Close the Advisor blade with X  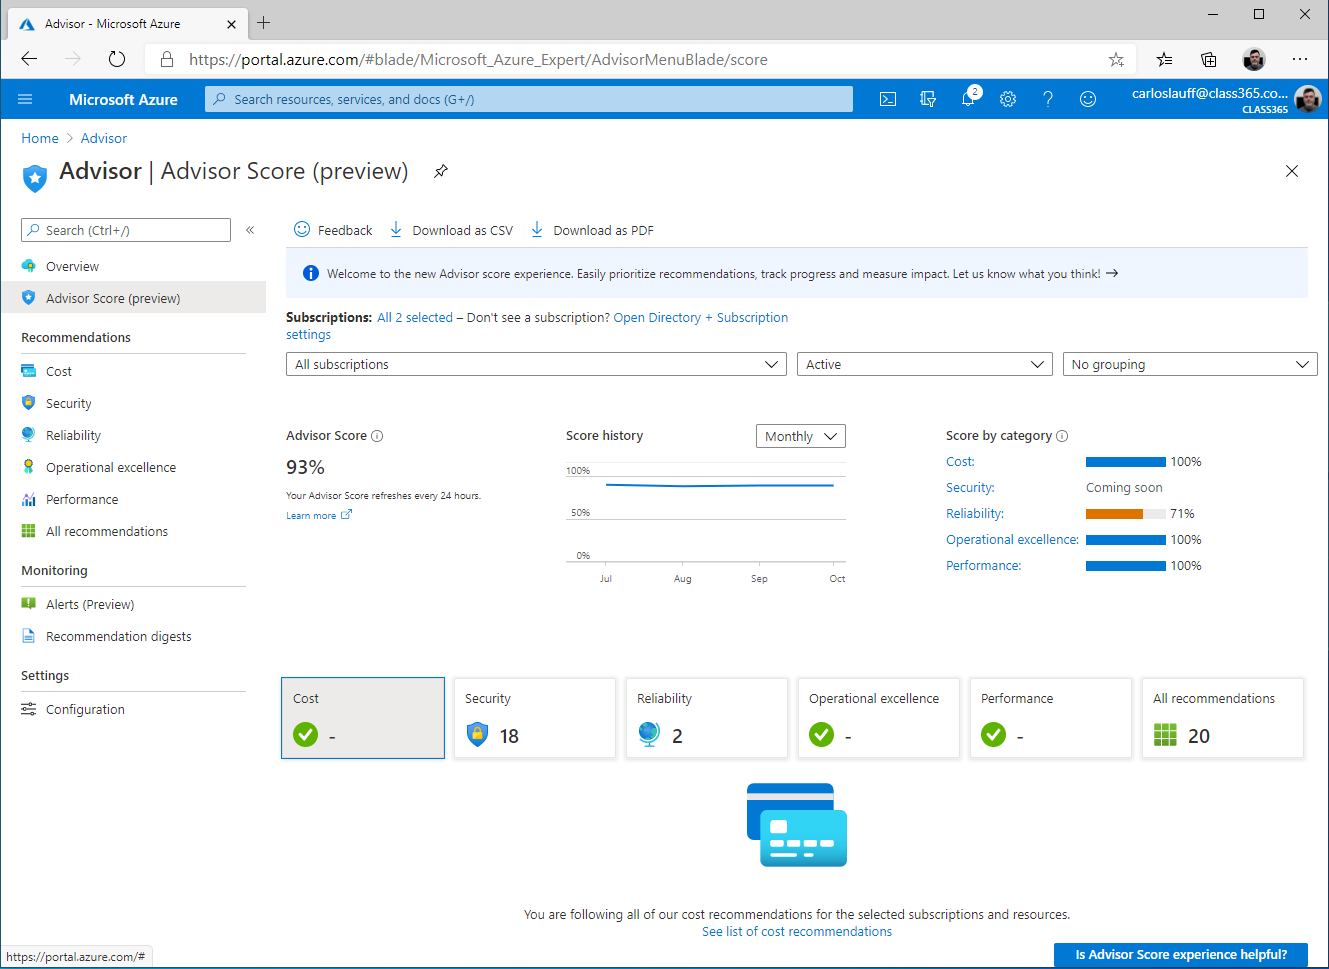1292,171
